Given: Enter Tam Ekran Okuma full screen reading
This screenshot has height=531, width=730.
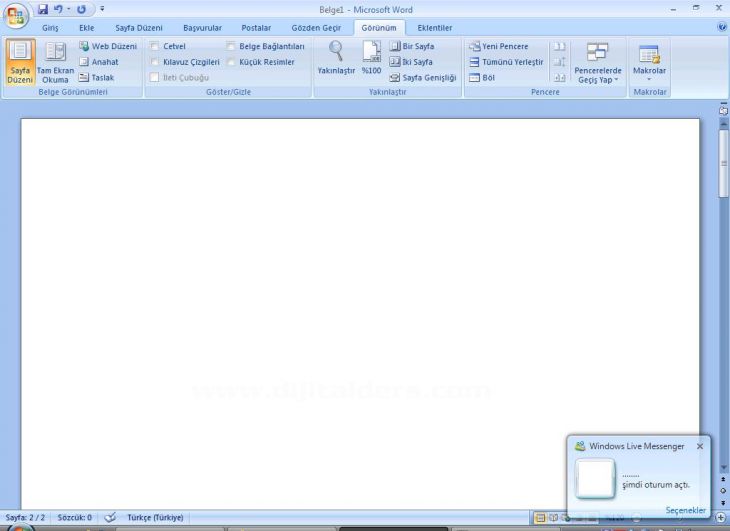Looking at the screenshot, I should [55, 62].
